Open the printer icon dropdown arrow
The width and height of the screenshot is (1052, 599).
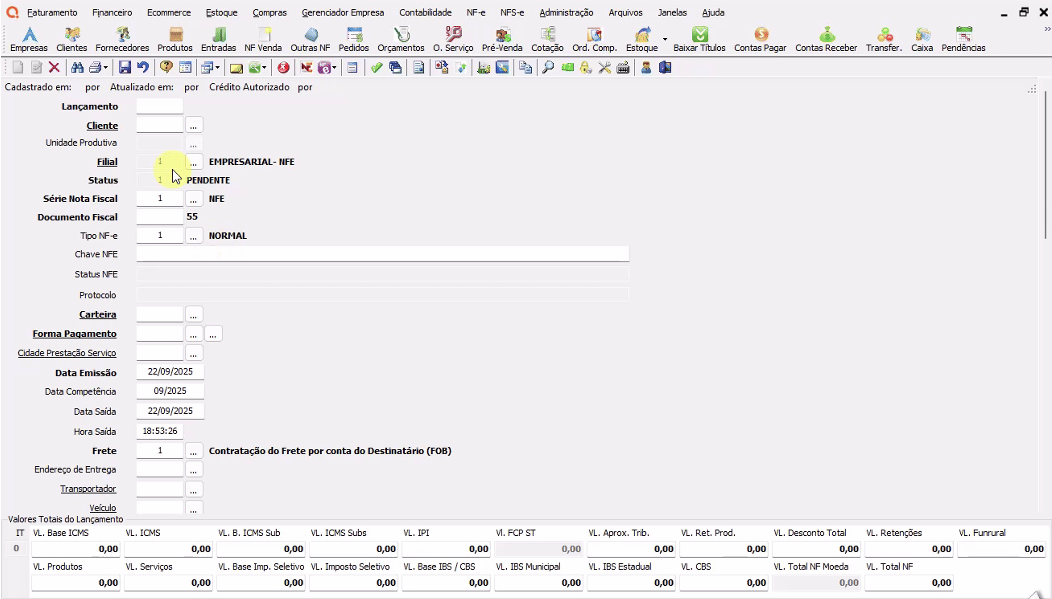[106, 68]
